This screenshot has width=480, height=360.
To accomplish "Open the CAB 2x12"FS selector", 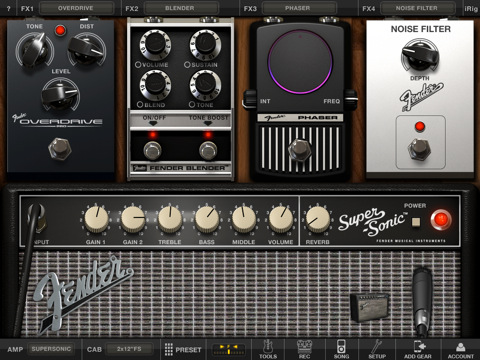I will [x=129, y=349].
